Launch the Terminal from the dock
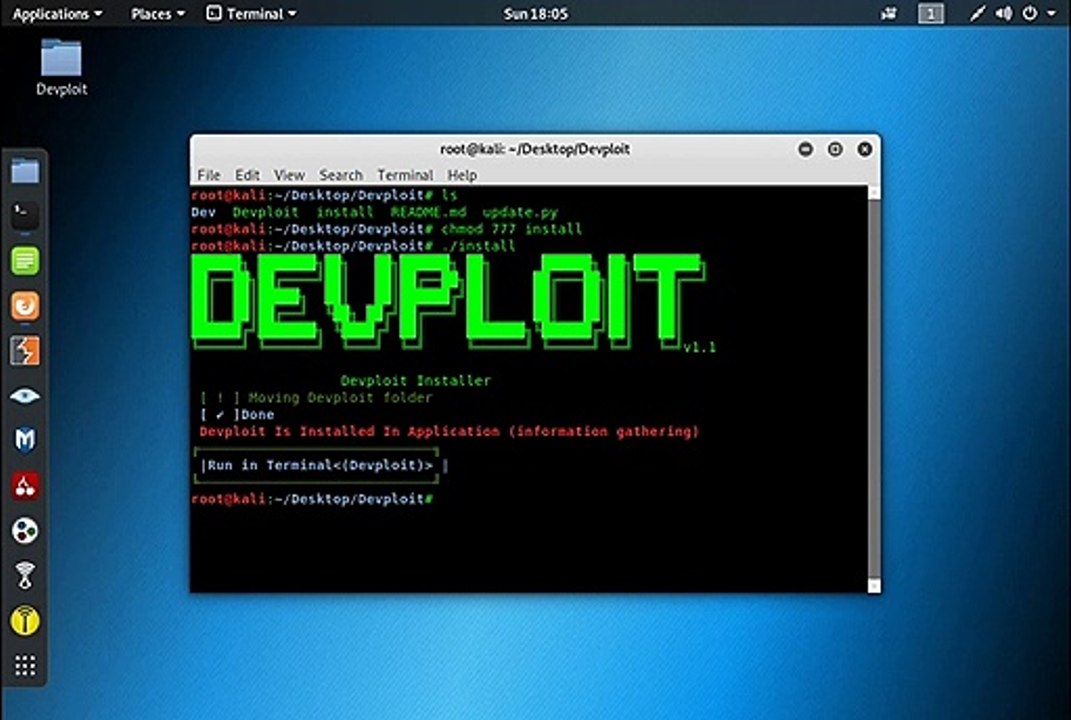 (25, 215)
